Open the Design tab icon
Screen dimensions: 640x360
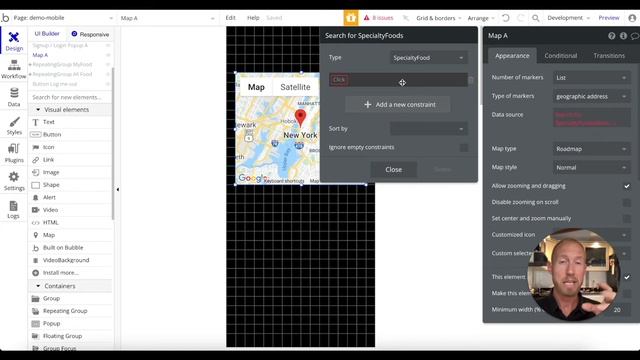(13, 38)
